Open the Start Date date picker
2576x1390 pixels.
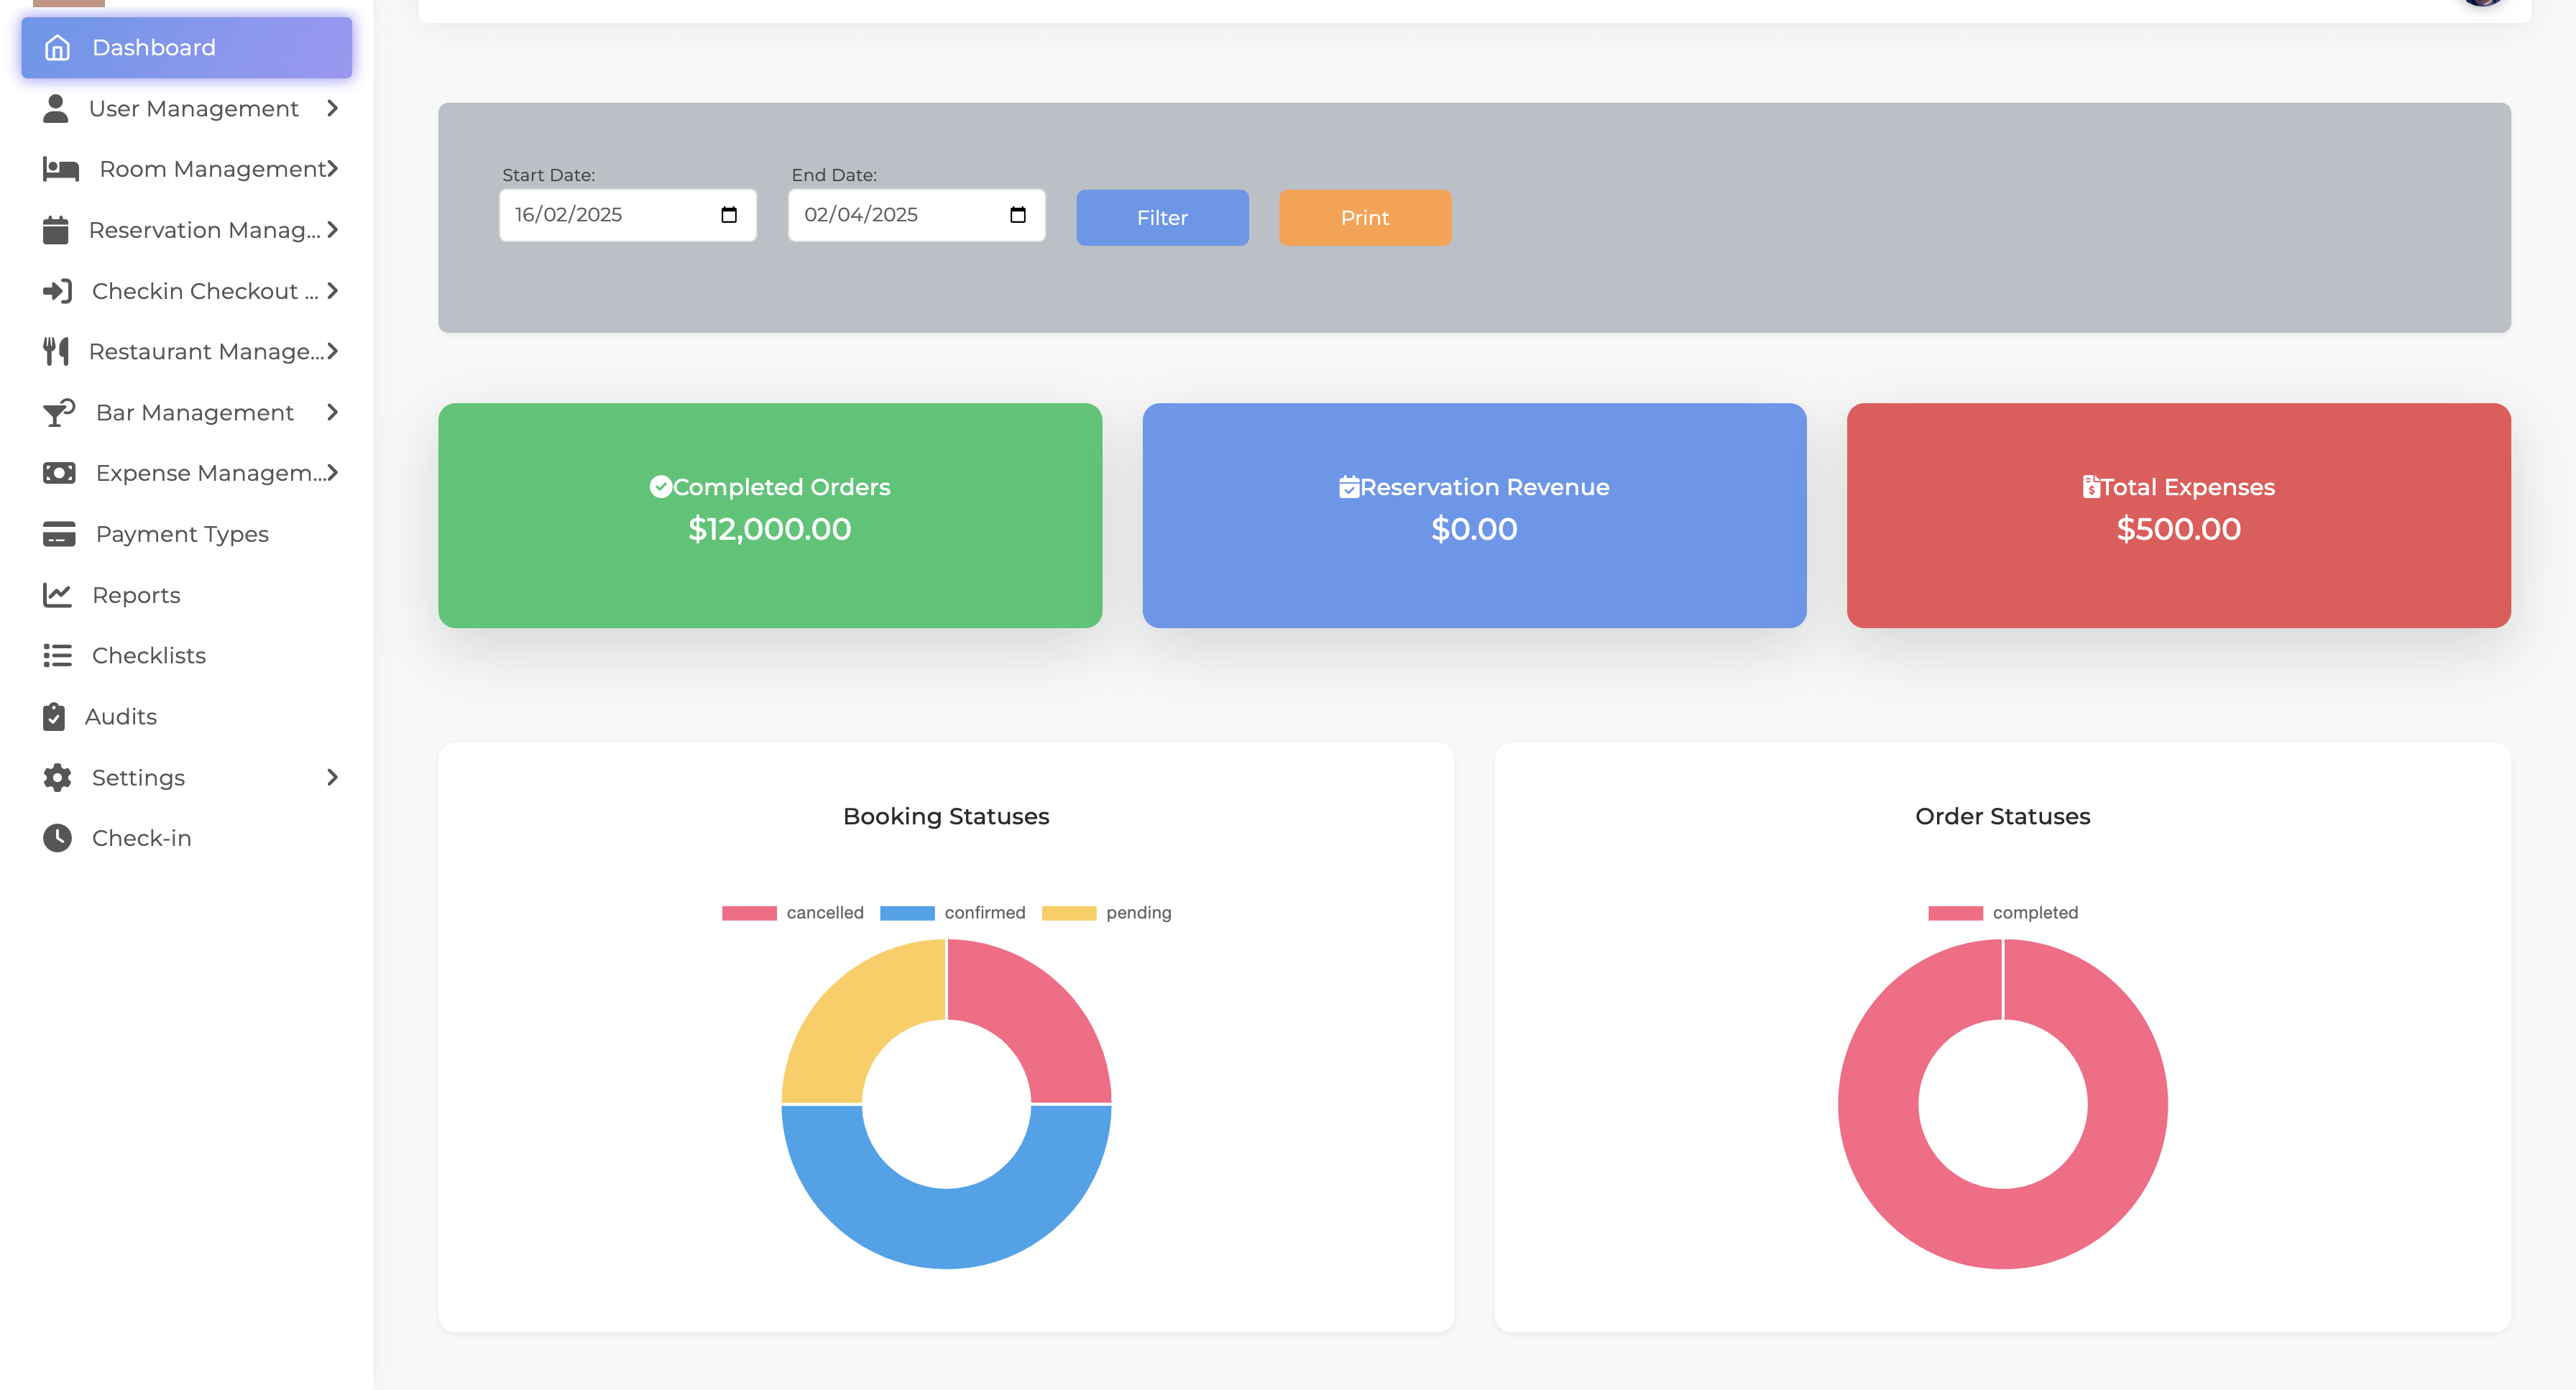(729, 214)
